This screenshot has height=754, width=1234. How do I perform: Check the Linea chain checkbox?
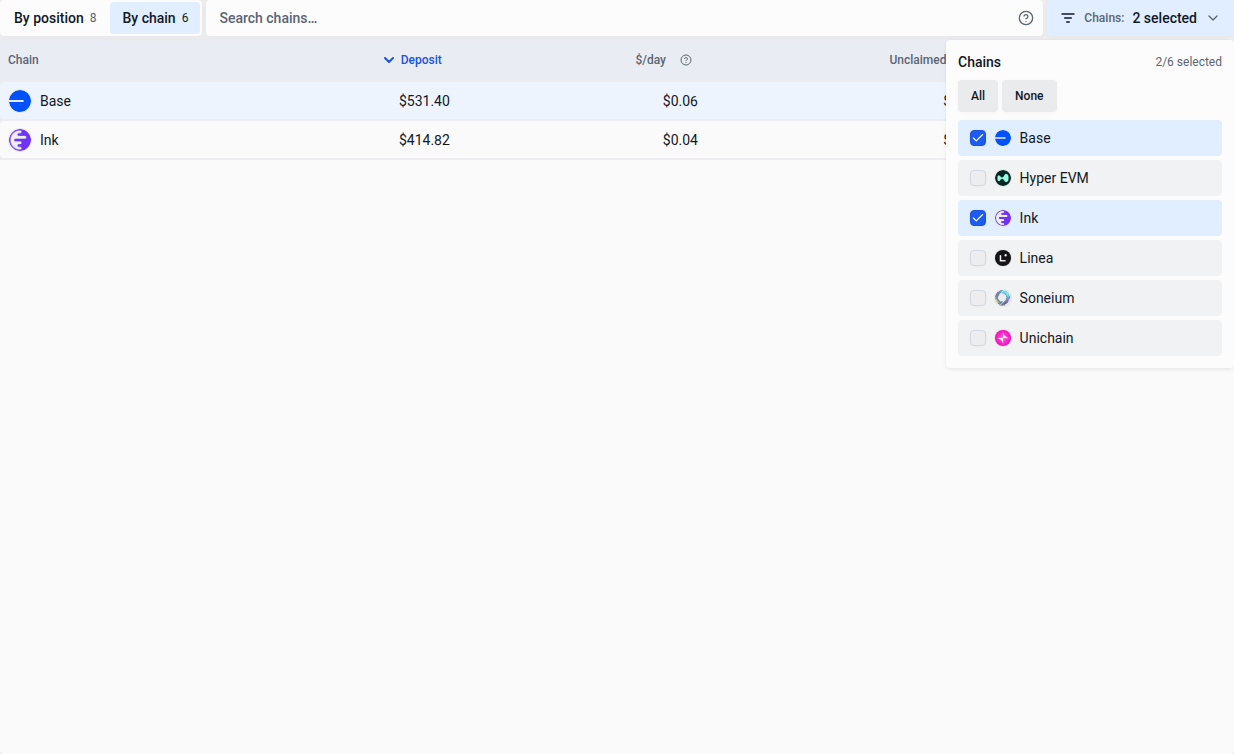coord(978,258)
